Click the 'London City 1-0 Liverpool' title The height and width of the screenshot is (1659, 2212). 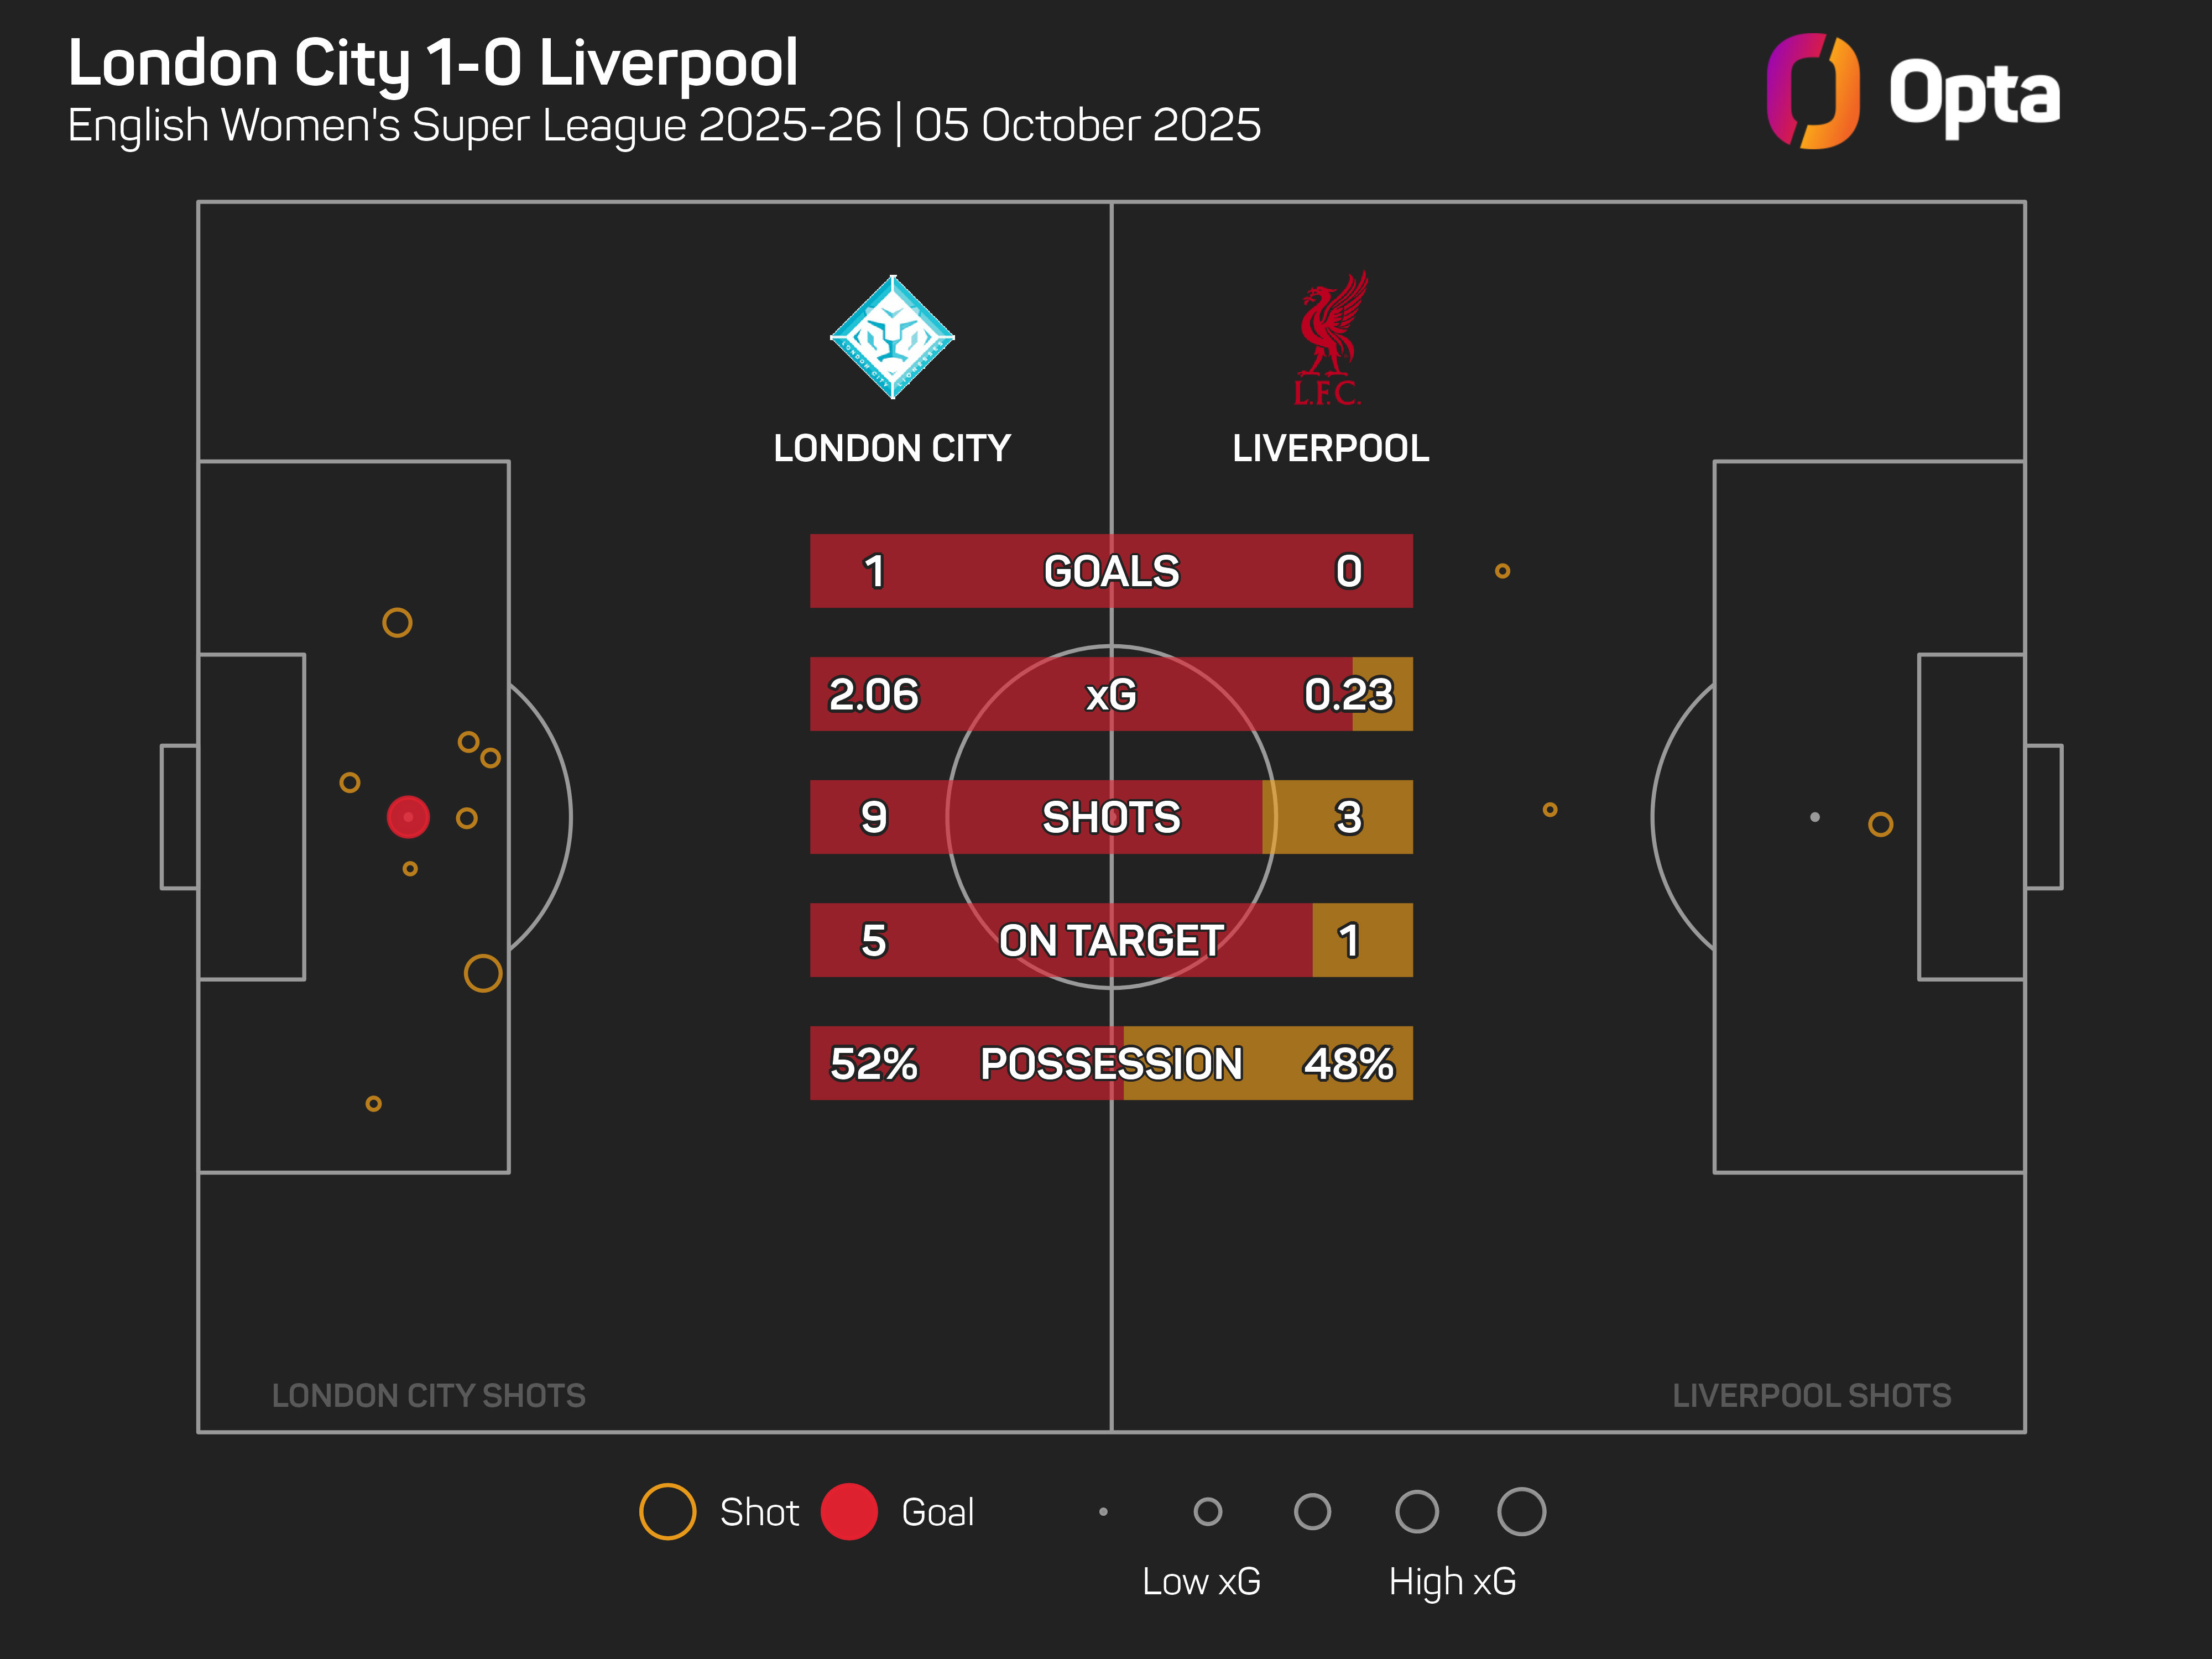(433, 63)
